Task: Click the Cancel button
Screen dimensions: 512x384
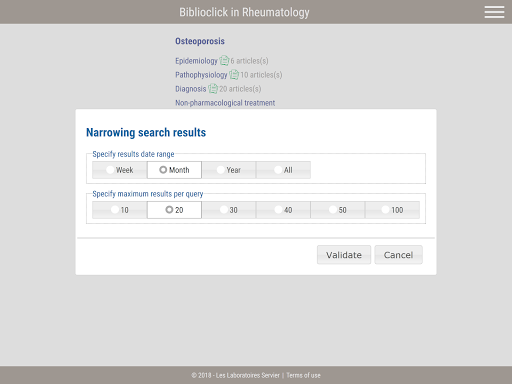Action: 398,255
